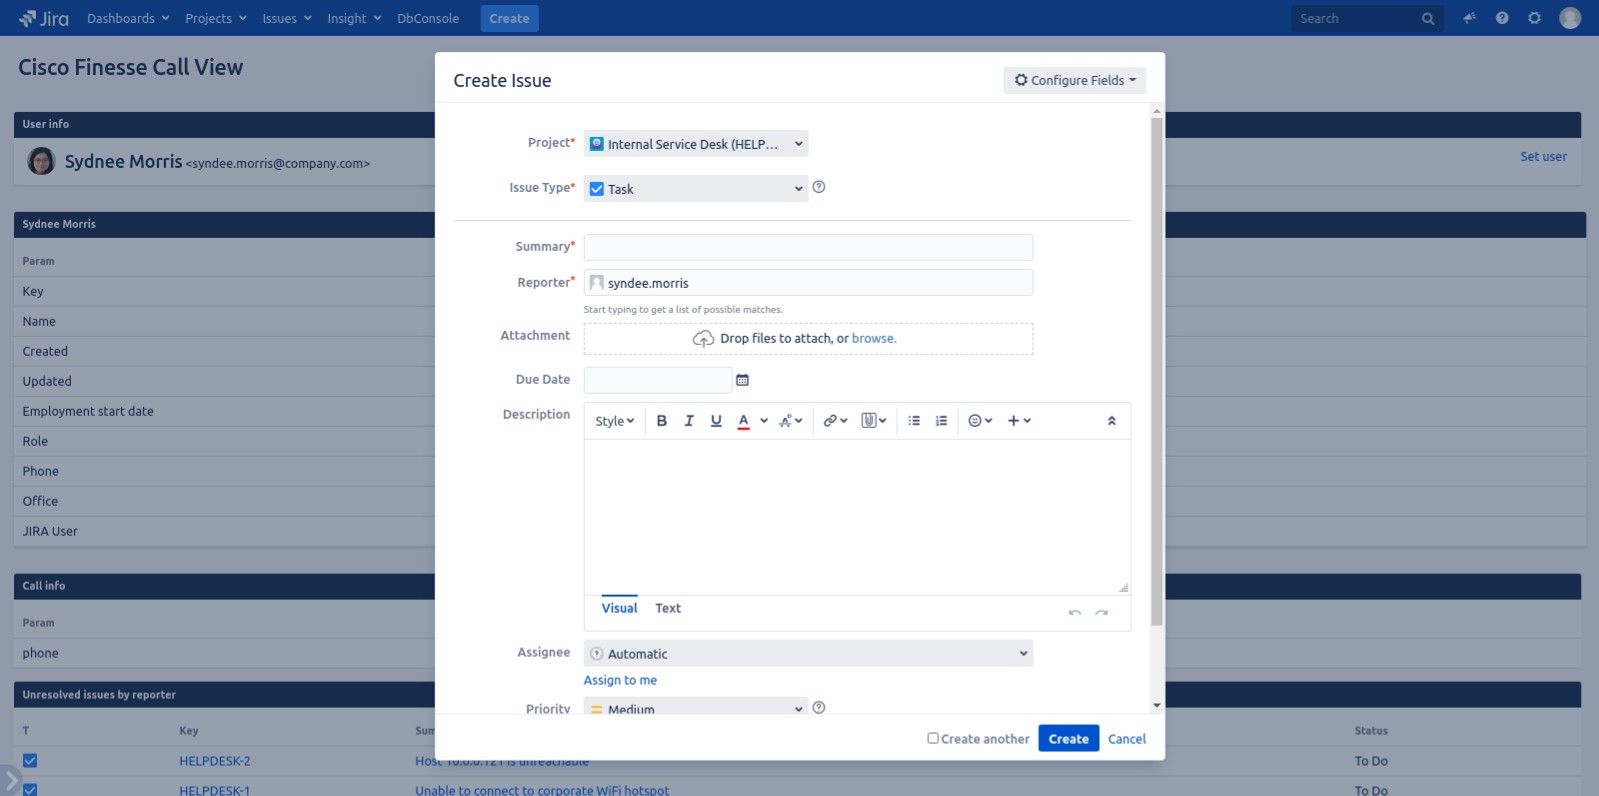Expand the collapsed sidebar arrow
Screen dimensions: 1599x796
pyautogui.click(x=10, y=780)
